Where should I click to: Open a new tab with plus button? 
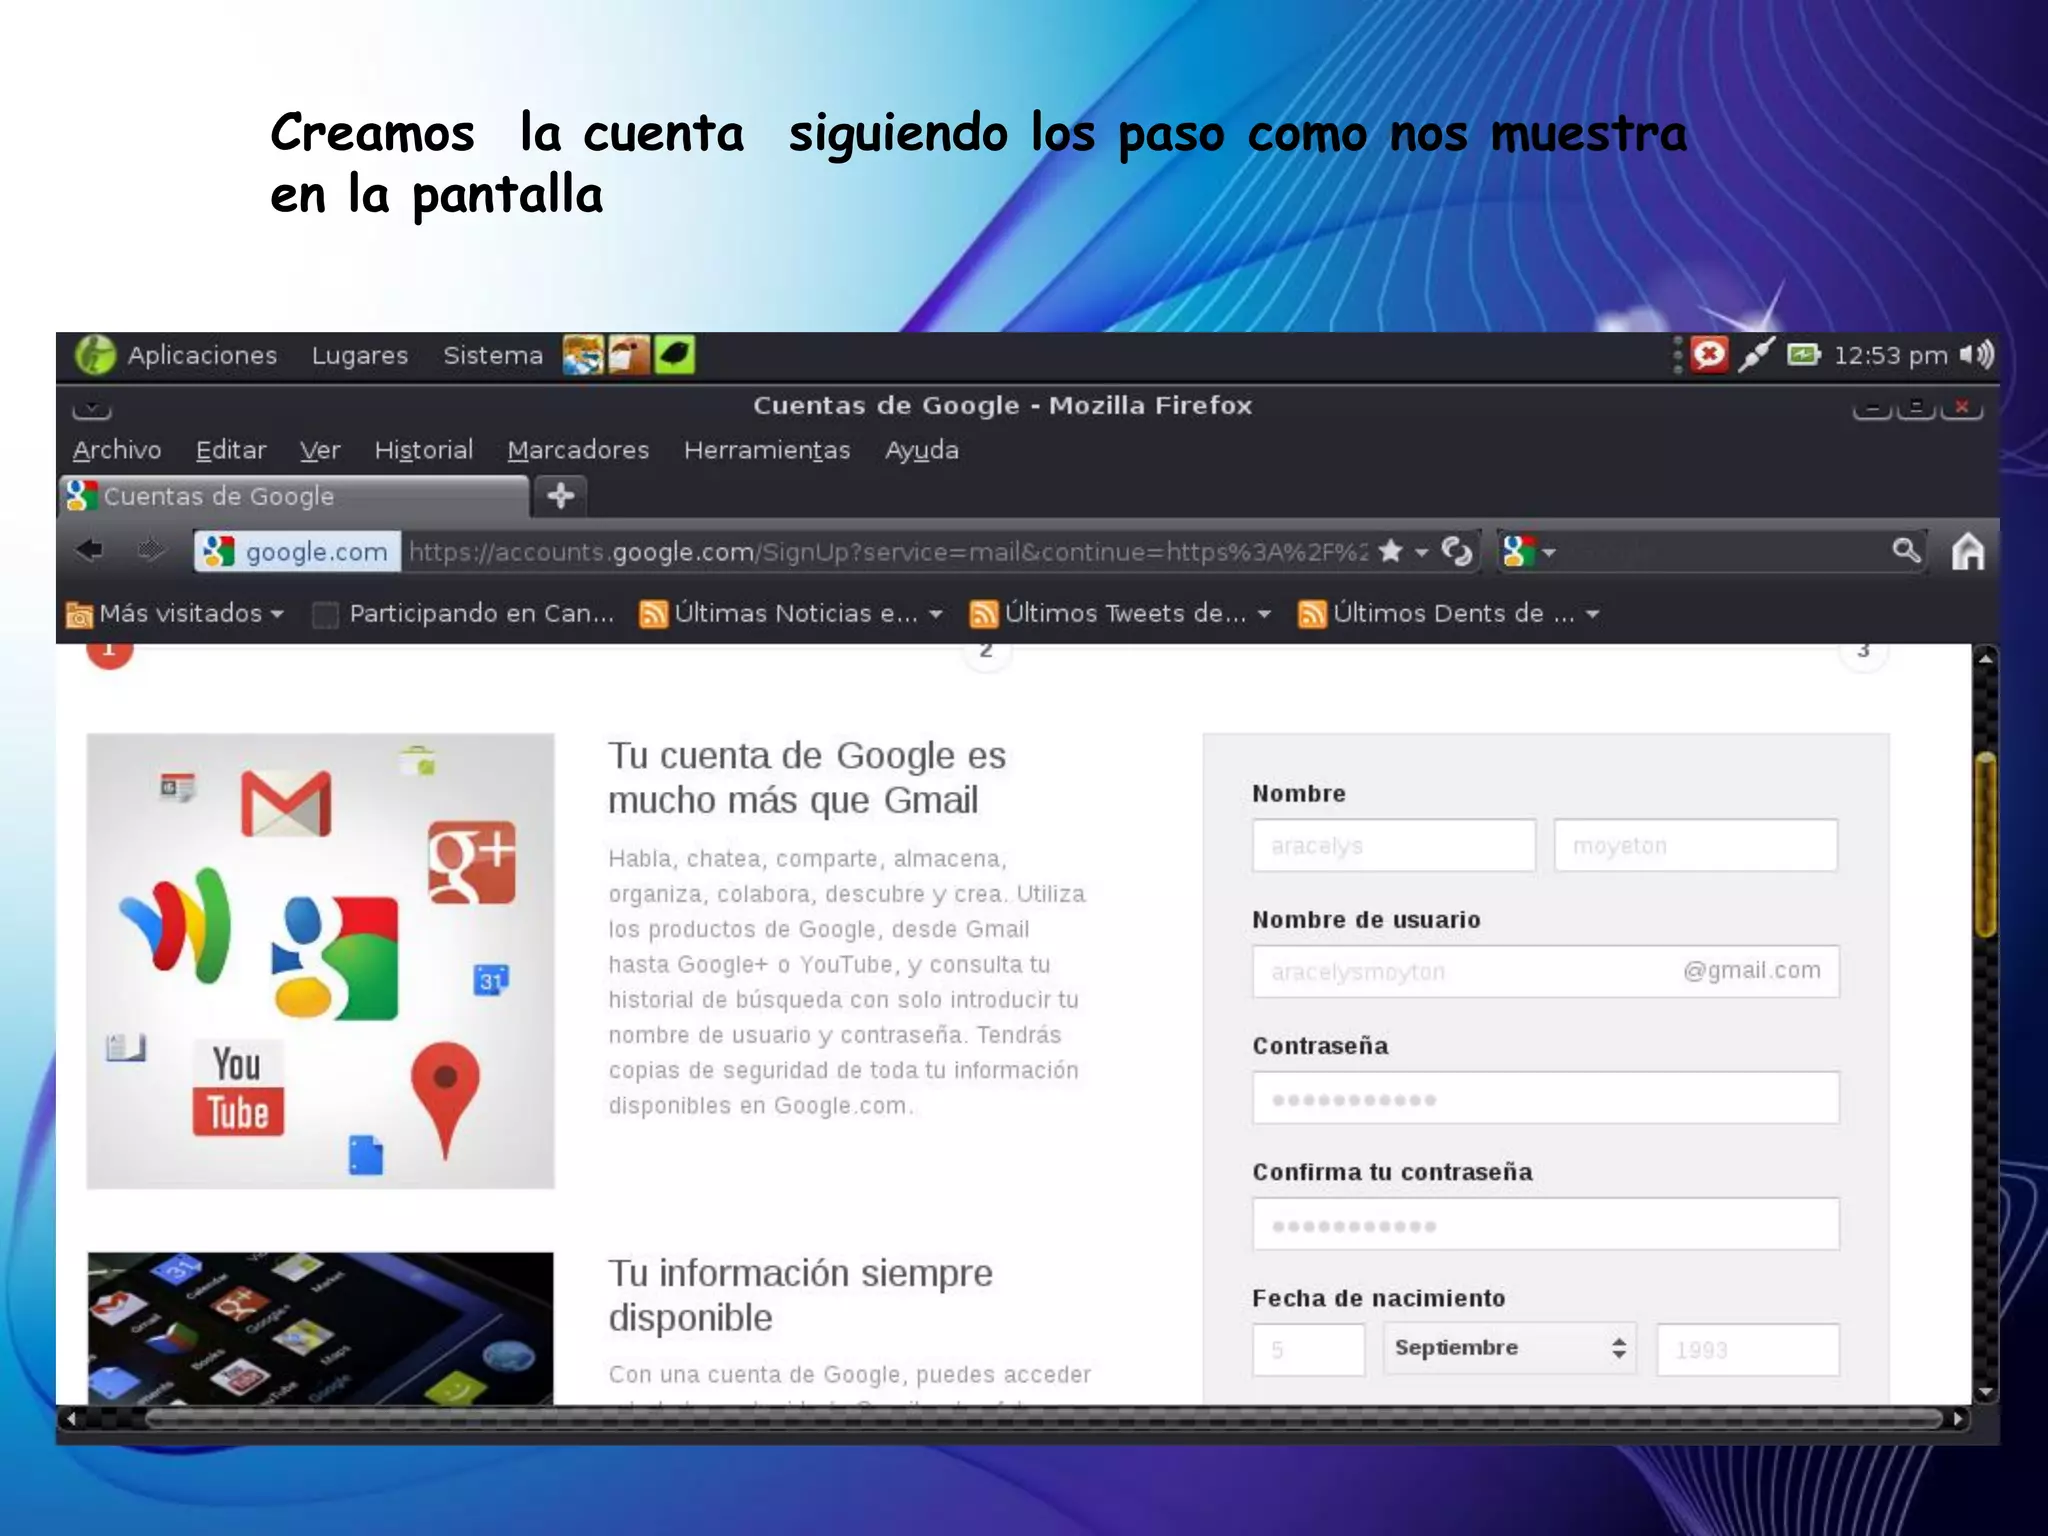561,495
